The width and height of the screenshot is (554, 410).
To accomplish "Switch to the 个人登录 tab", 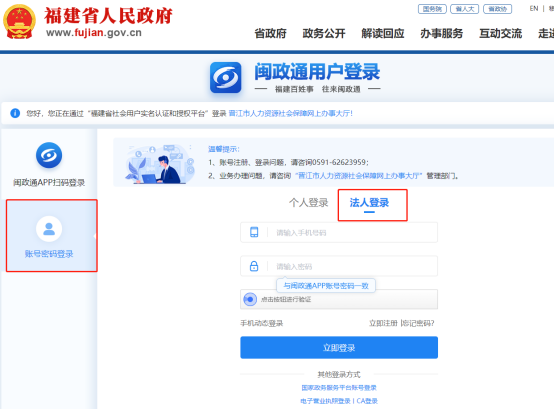I will [308, 203].
